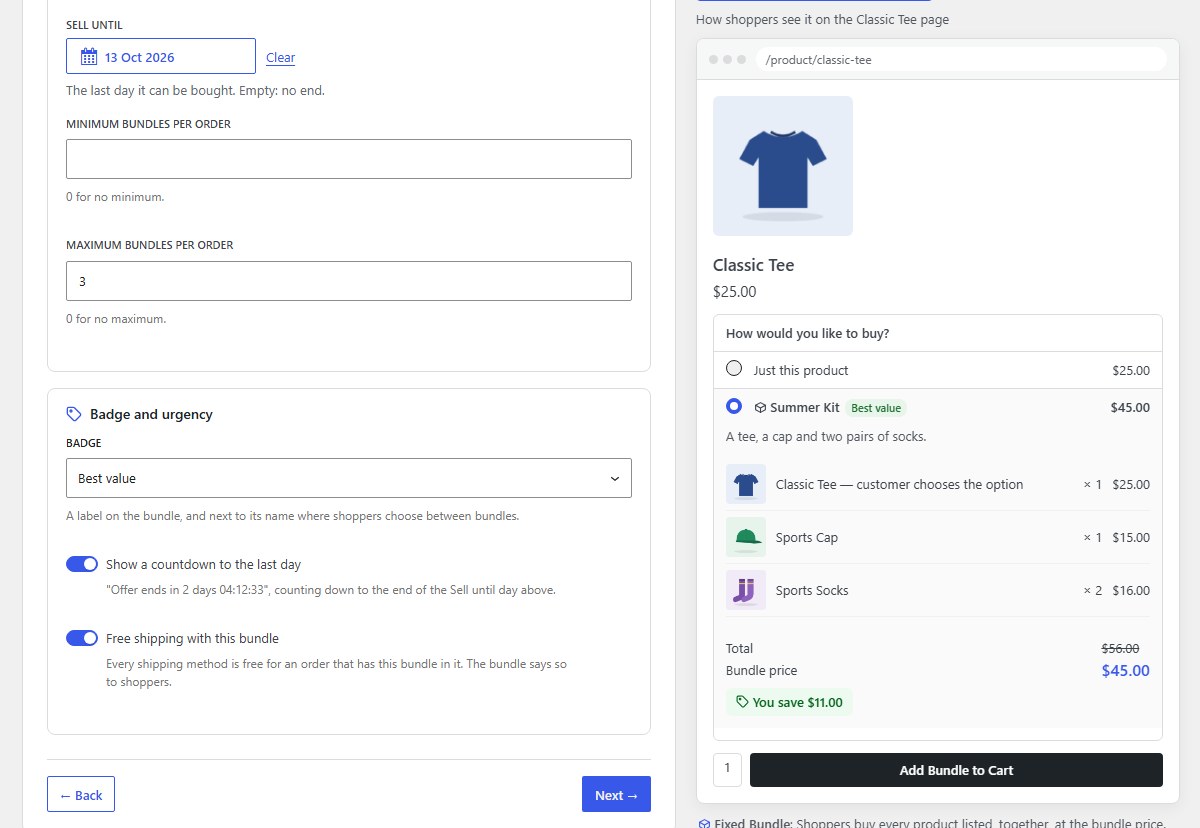Click the quantity box beside Add Bundle to Cart
1200x828 pixels.
727,769
